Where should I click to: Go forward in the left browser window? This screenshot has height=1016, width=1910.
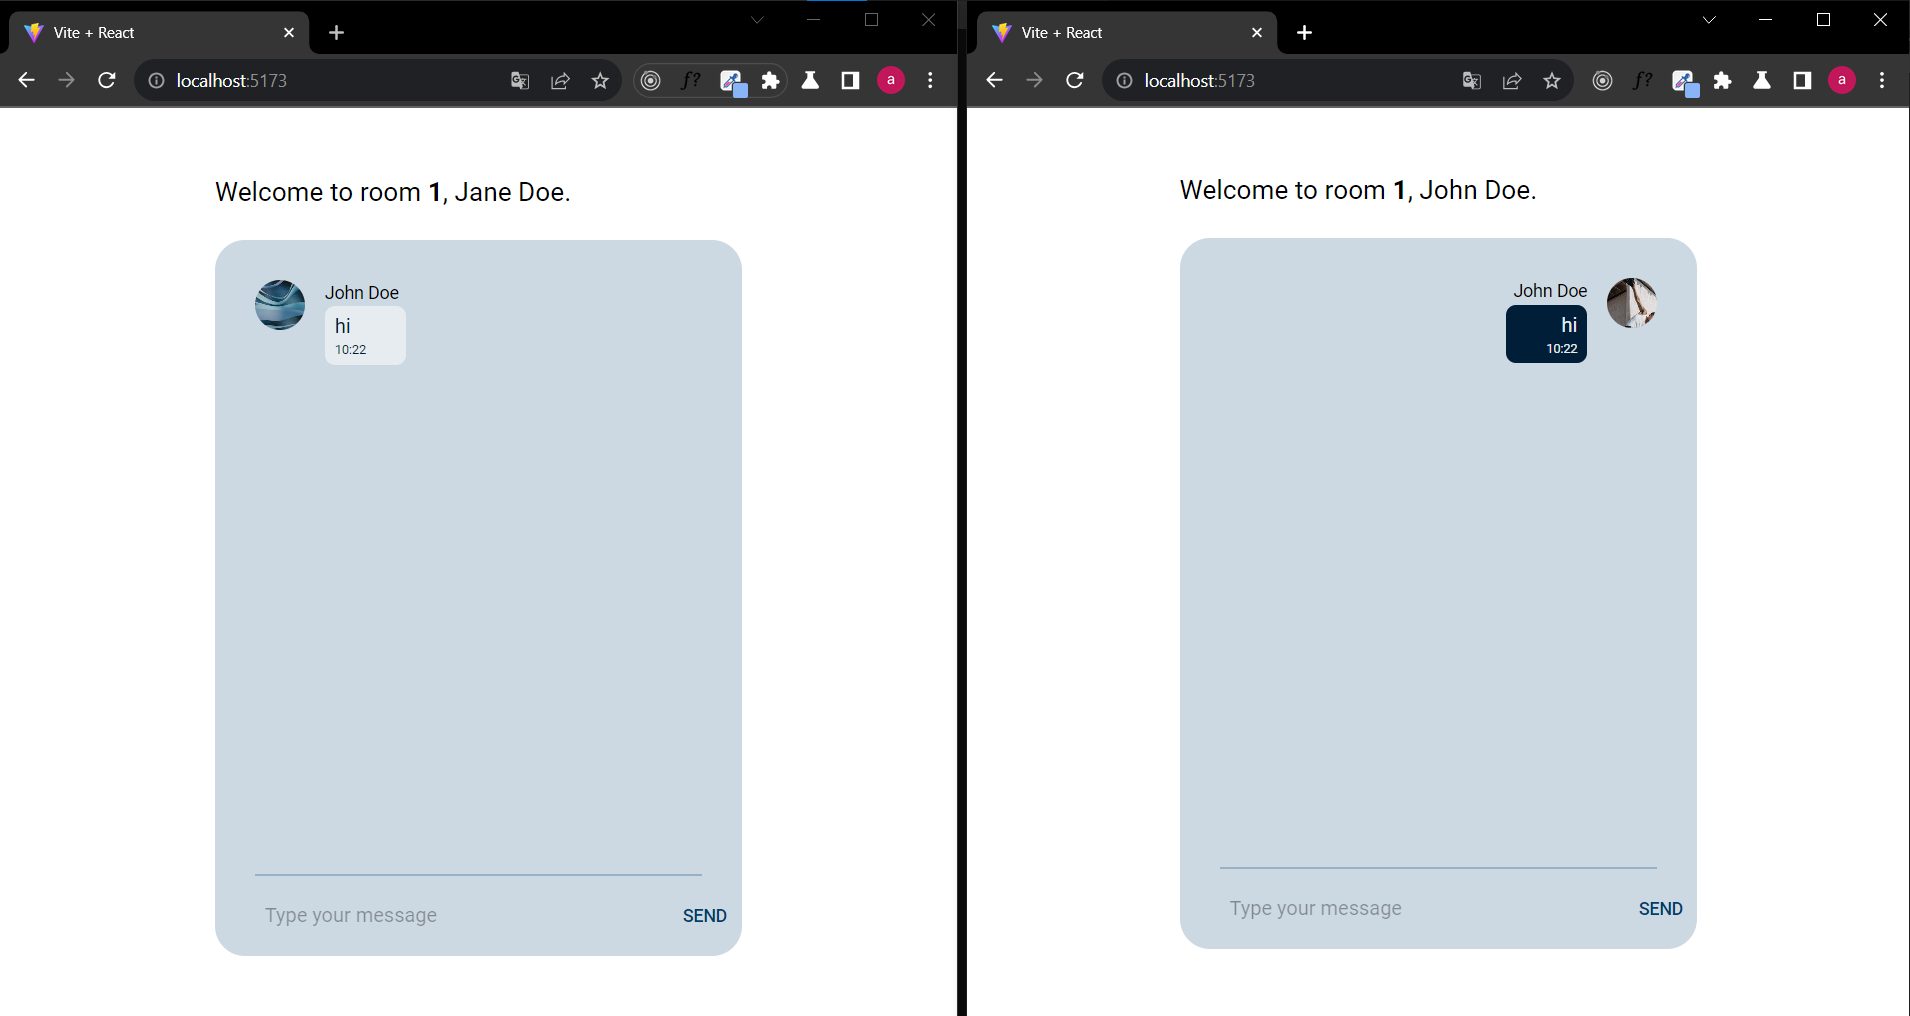click(67, 80)
